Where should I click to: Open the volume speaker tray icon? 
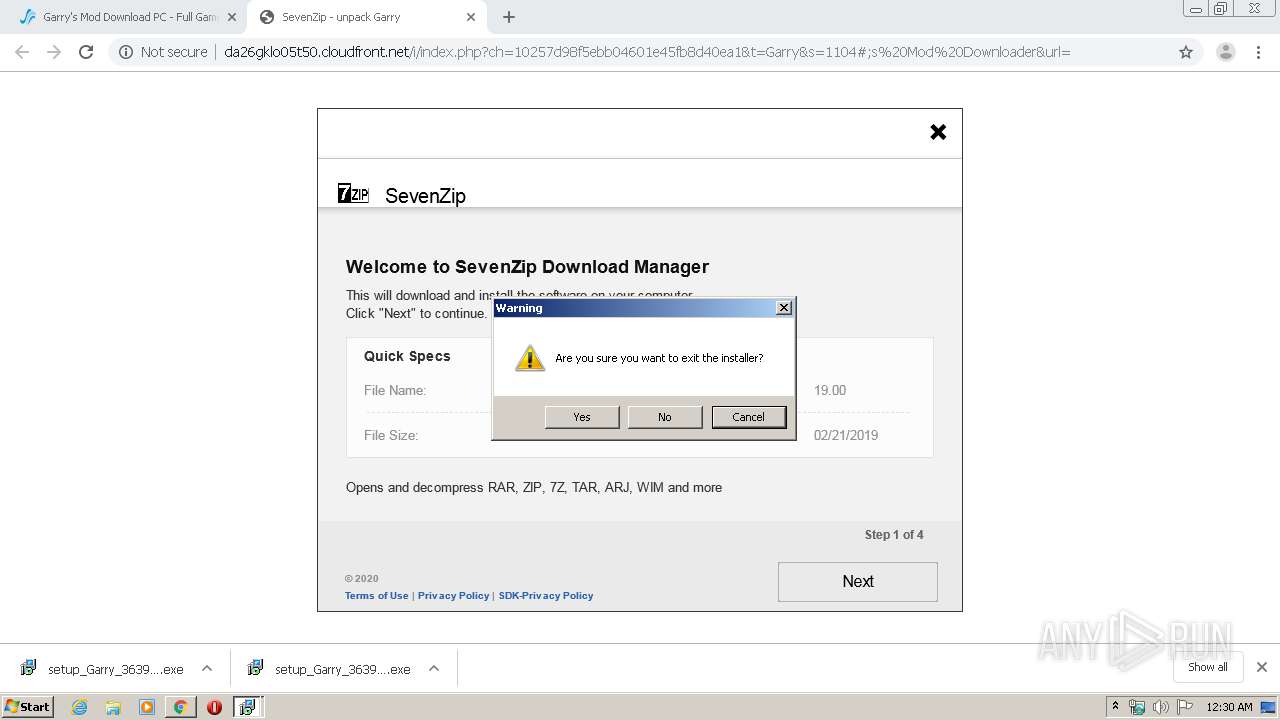[1160, 707]
